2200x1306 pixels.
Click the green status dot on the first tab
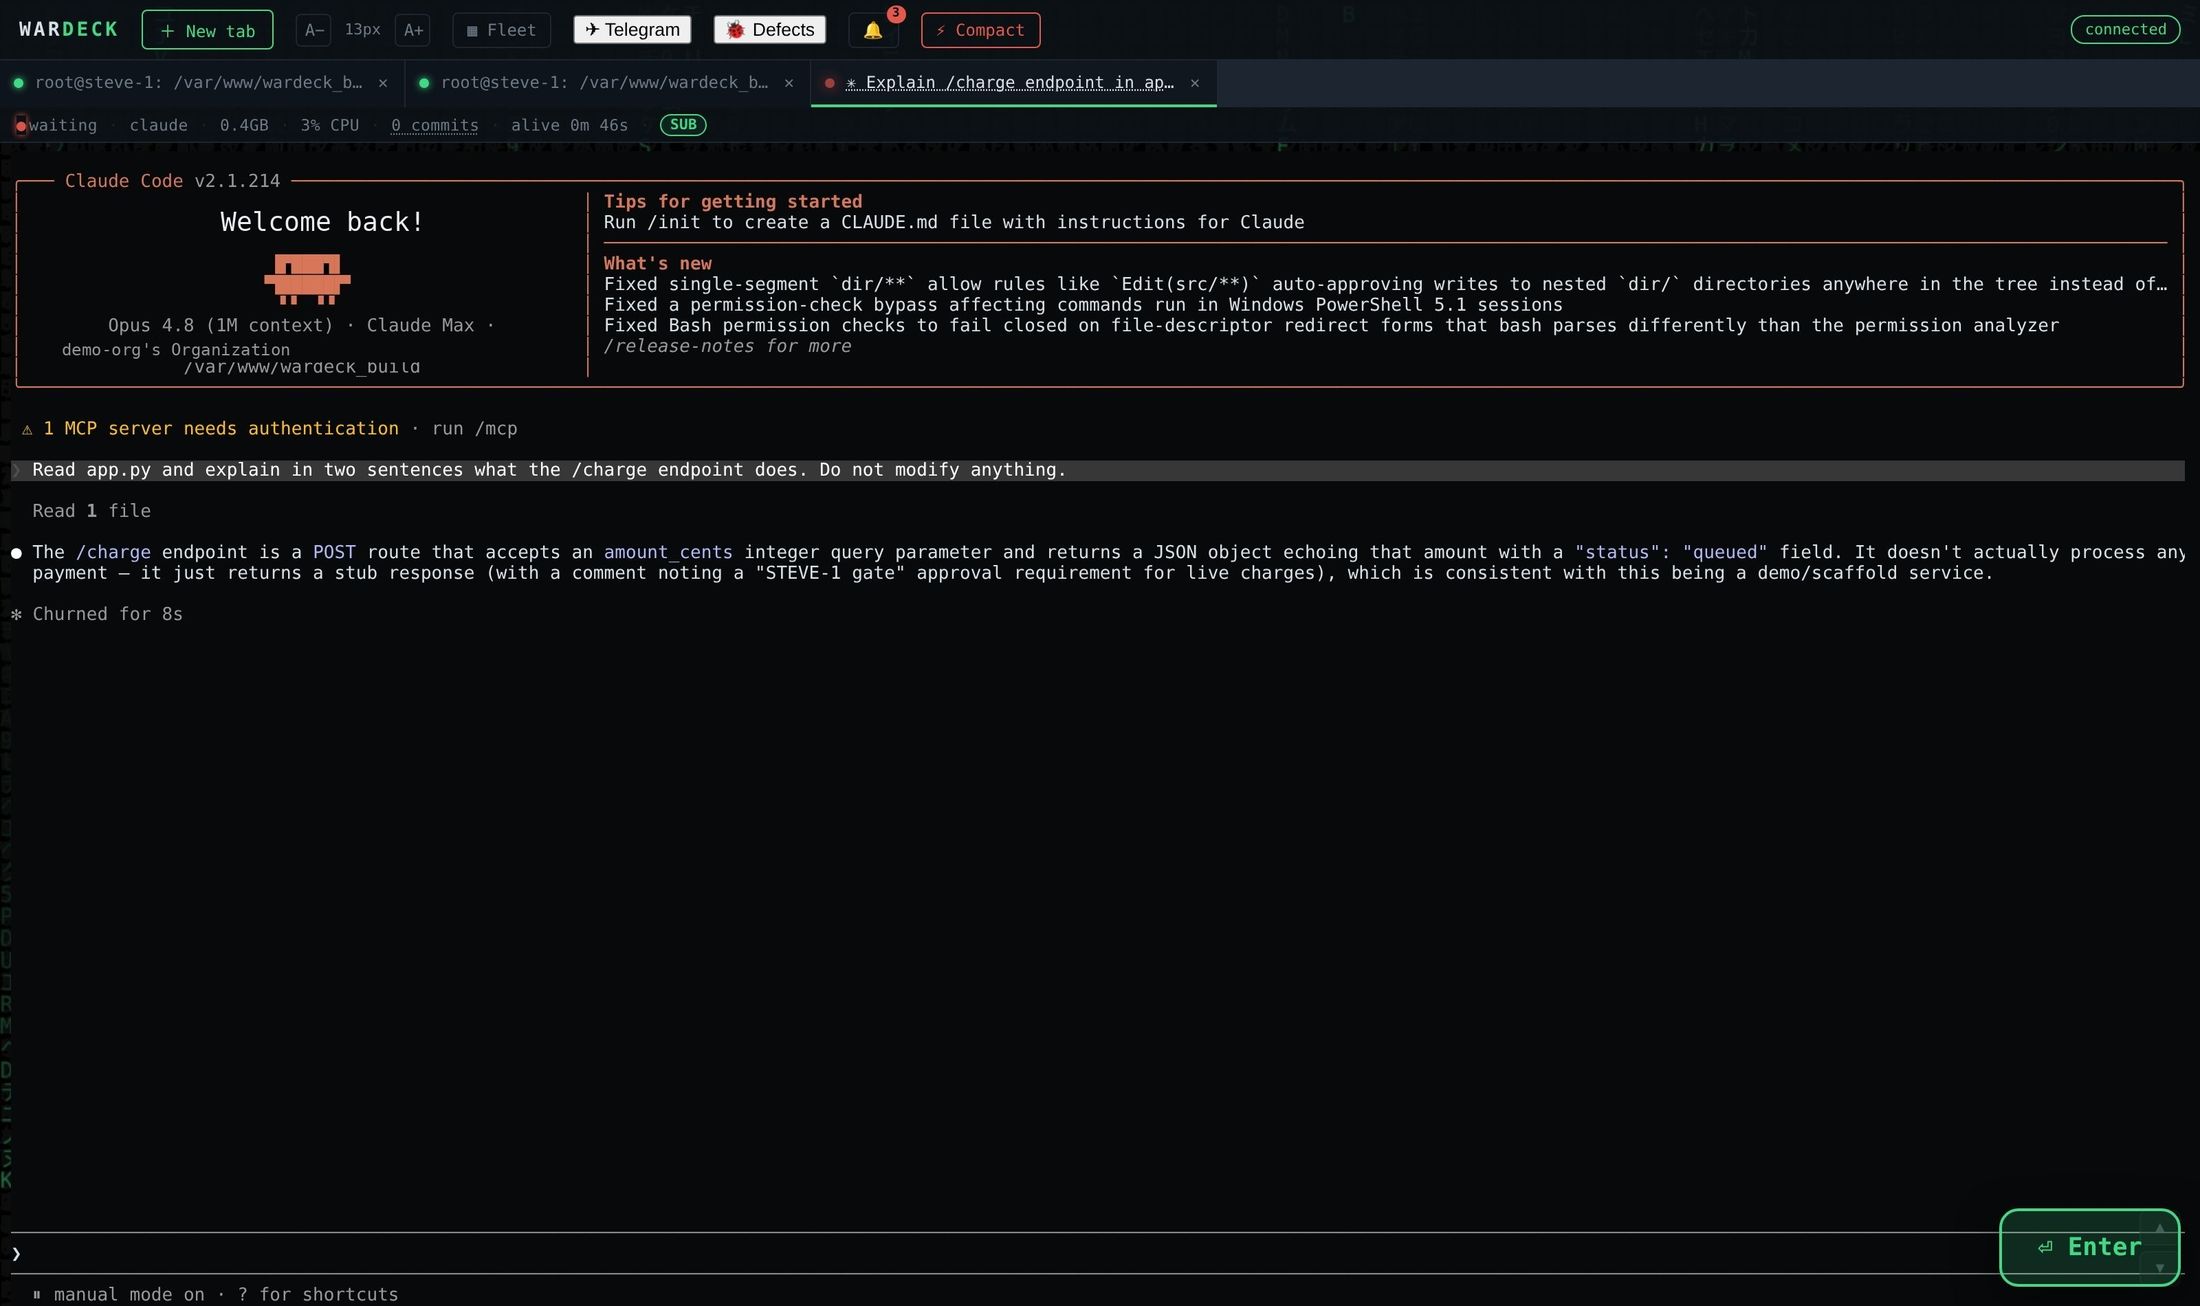pyautogui.click(x=18, y=83)
